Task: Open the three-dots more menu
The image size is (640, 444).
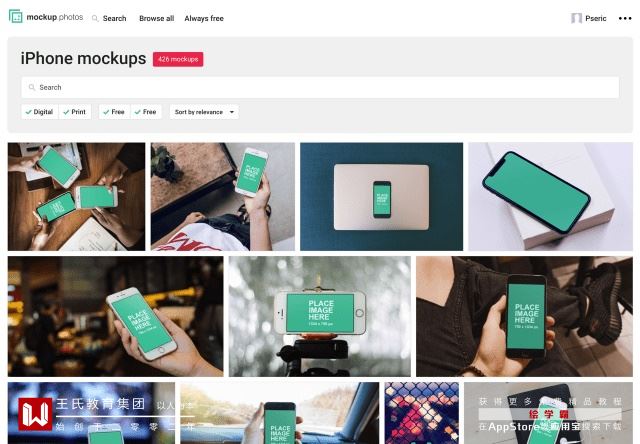Action: click(x=625, y=18)
